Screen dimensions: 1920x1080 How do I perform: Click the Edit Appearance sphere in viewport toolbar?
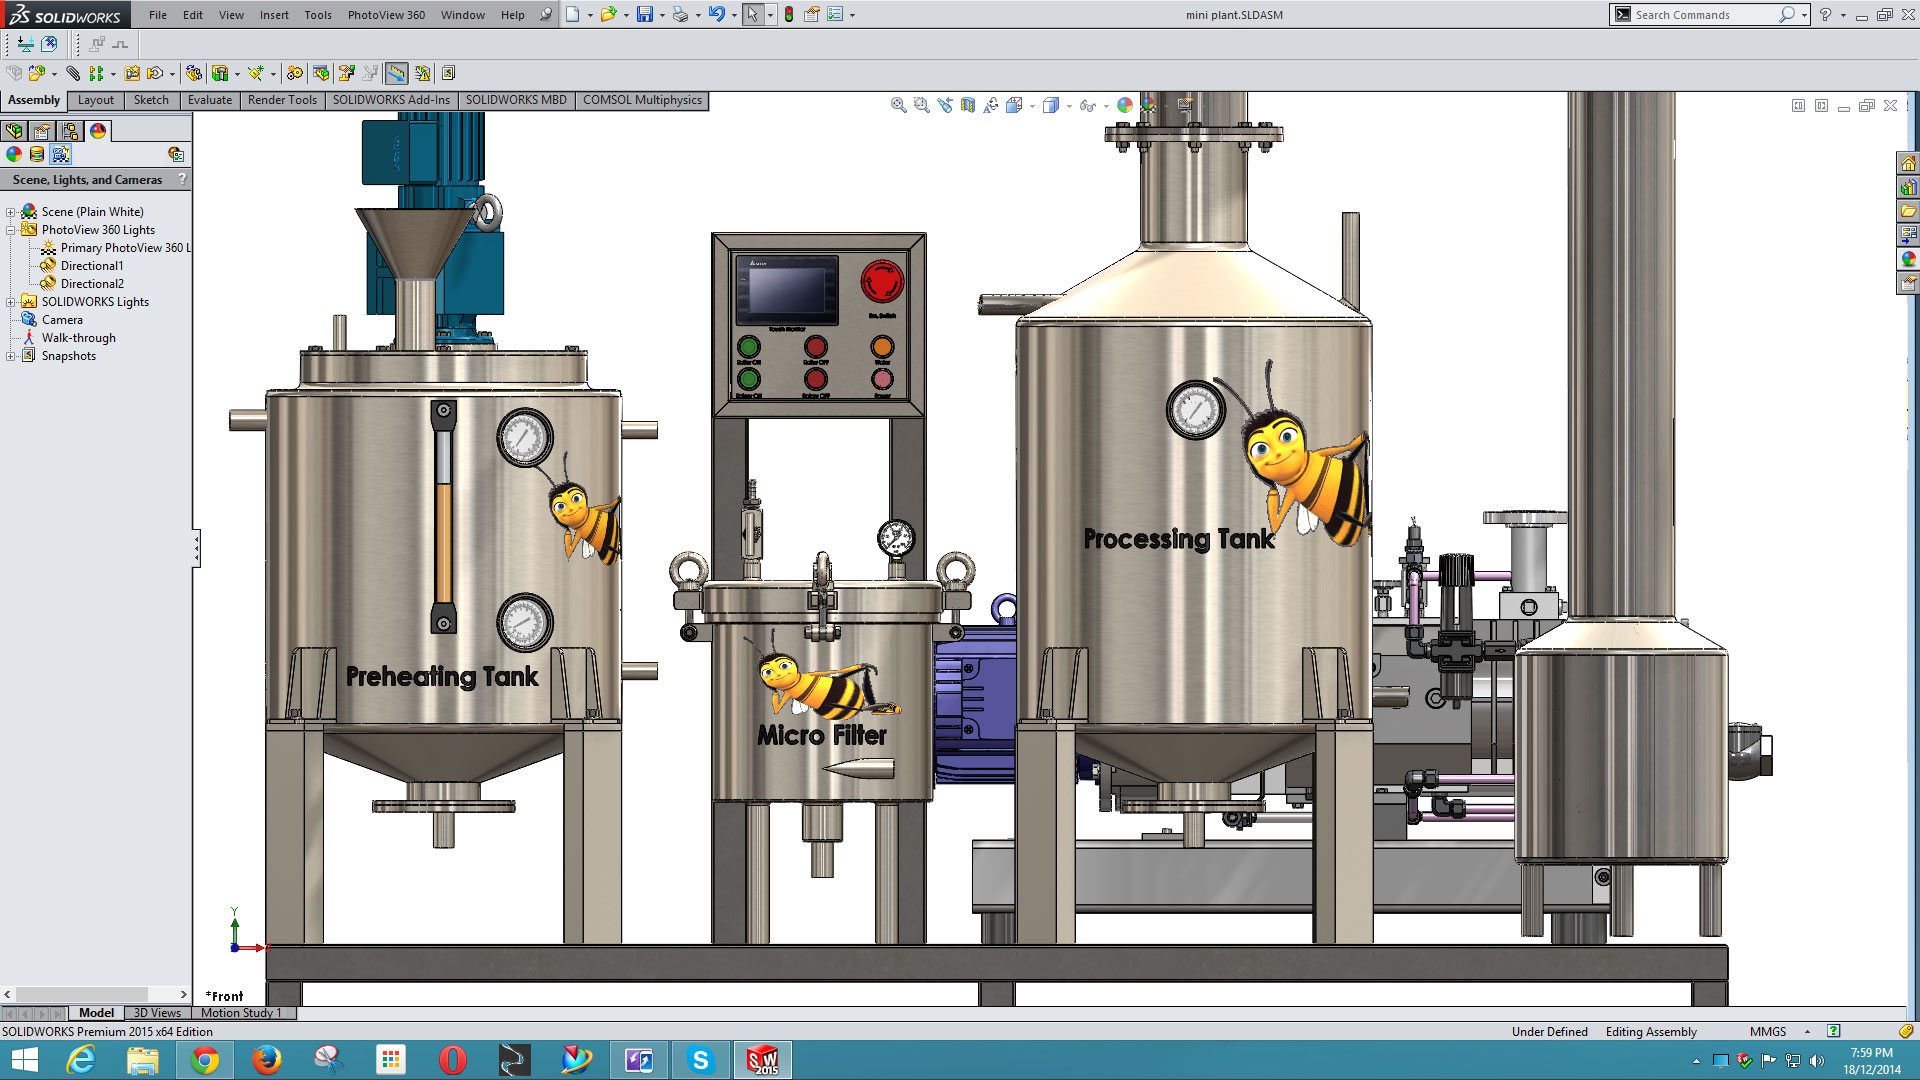(1125, 105)
